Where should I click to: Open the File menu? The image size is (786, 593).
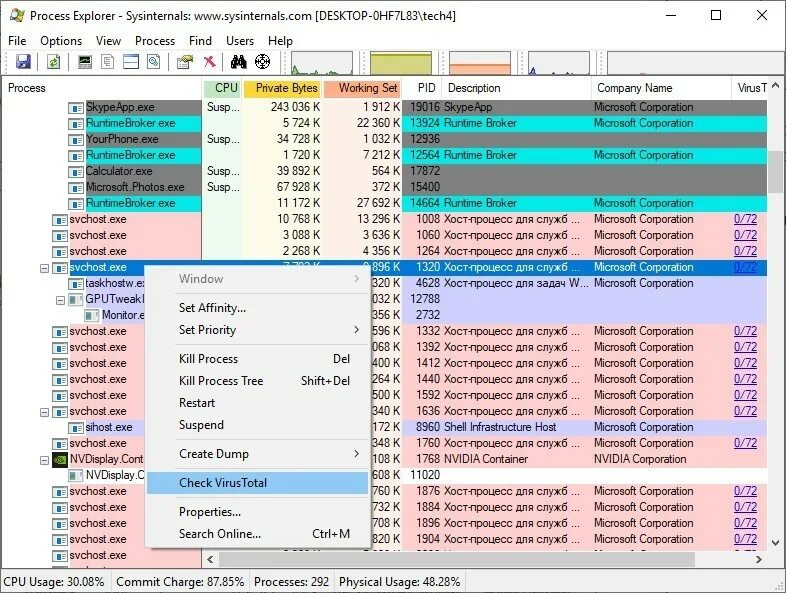coord(17,41)
